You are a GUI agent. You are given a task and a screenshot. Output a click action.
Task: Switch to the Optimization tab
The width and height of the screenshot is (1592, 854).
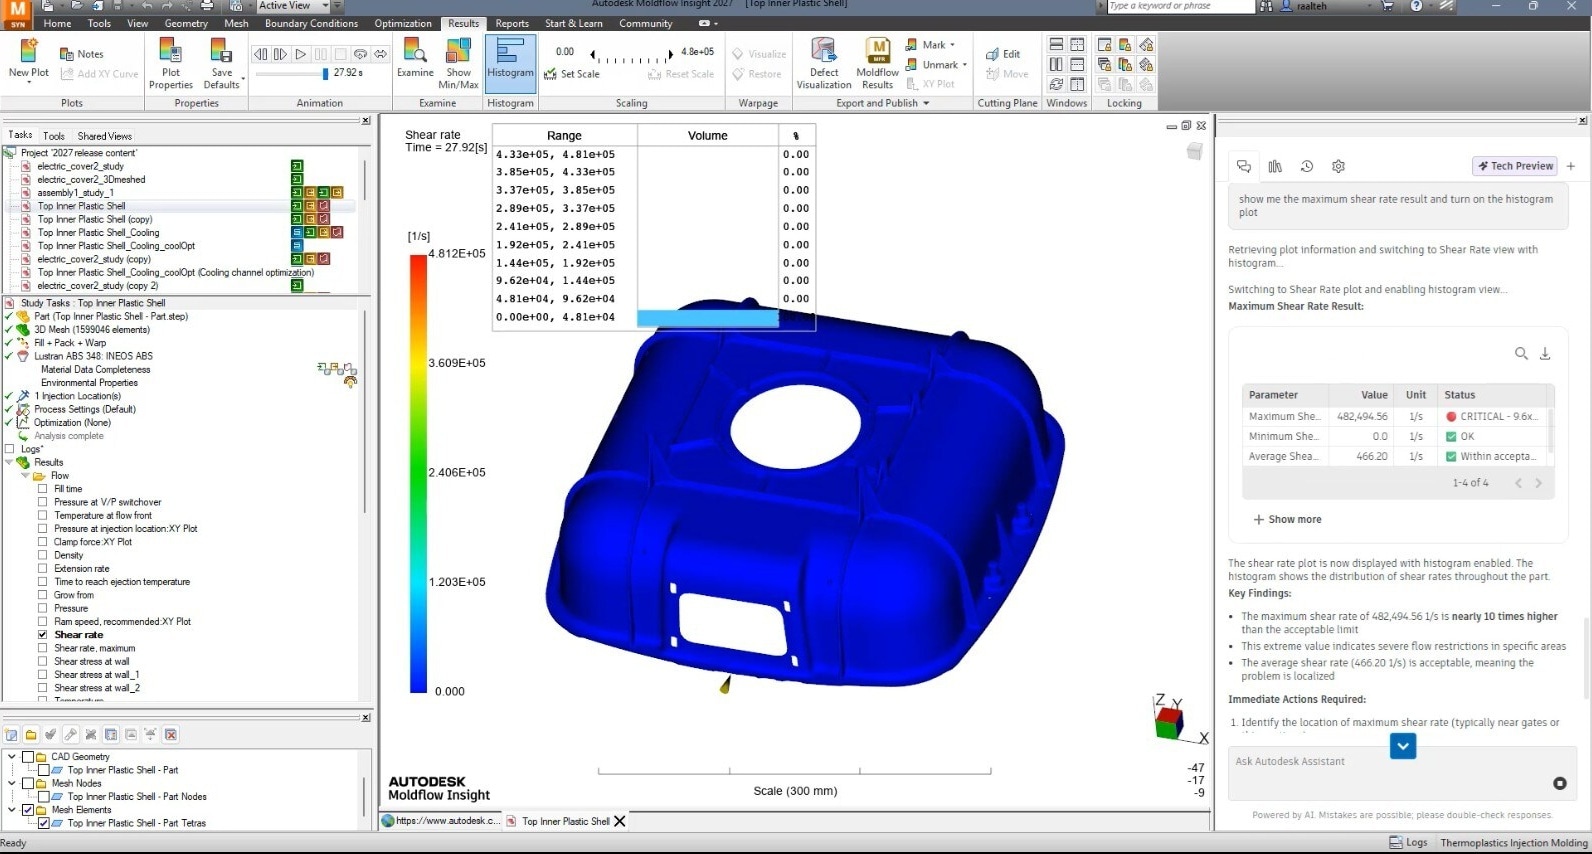[x=403, y=23]
